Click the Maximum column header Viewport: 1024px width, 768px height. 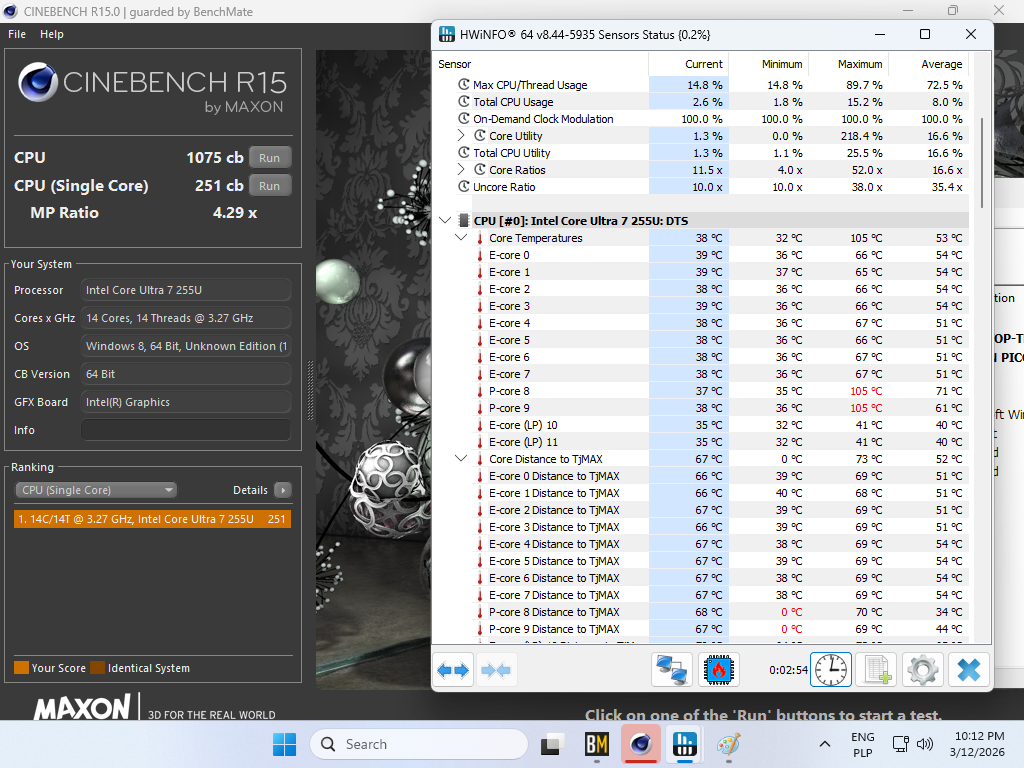pos(848,64)
